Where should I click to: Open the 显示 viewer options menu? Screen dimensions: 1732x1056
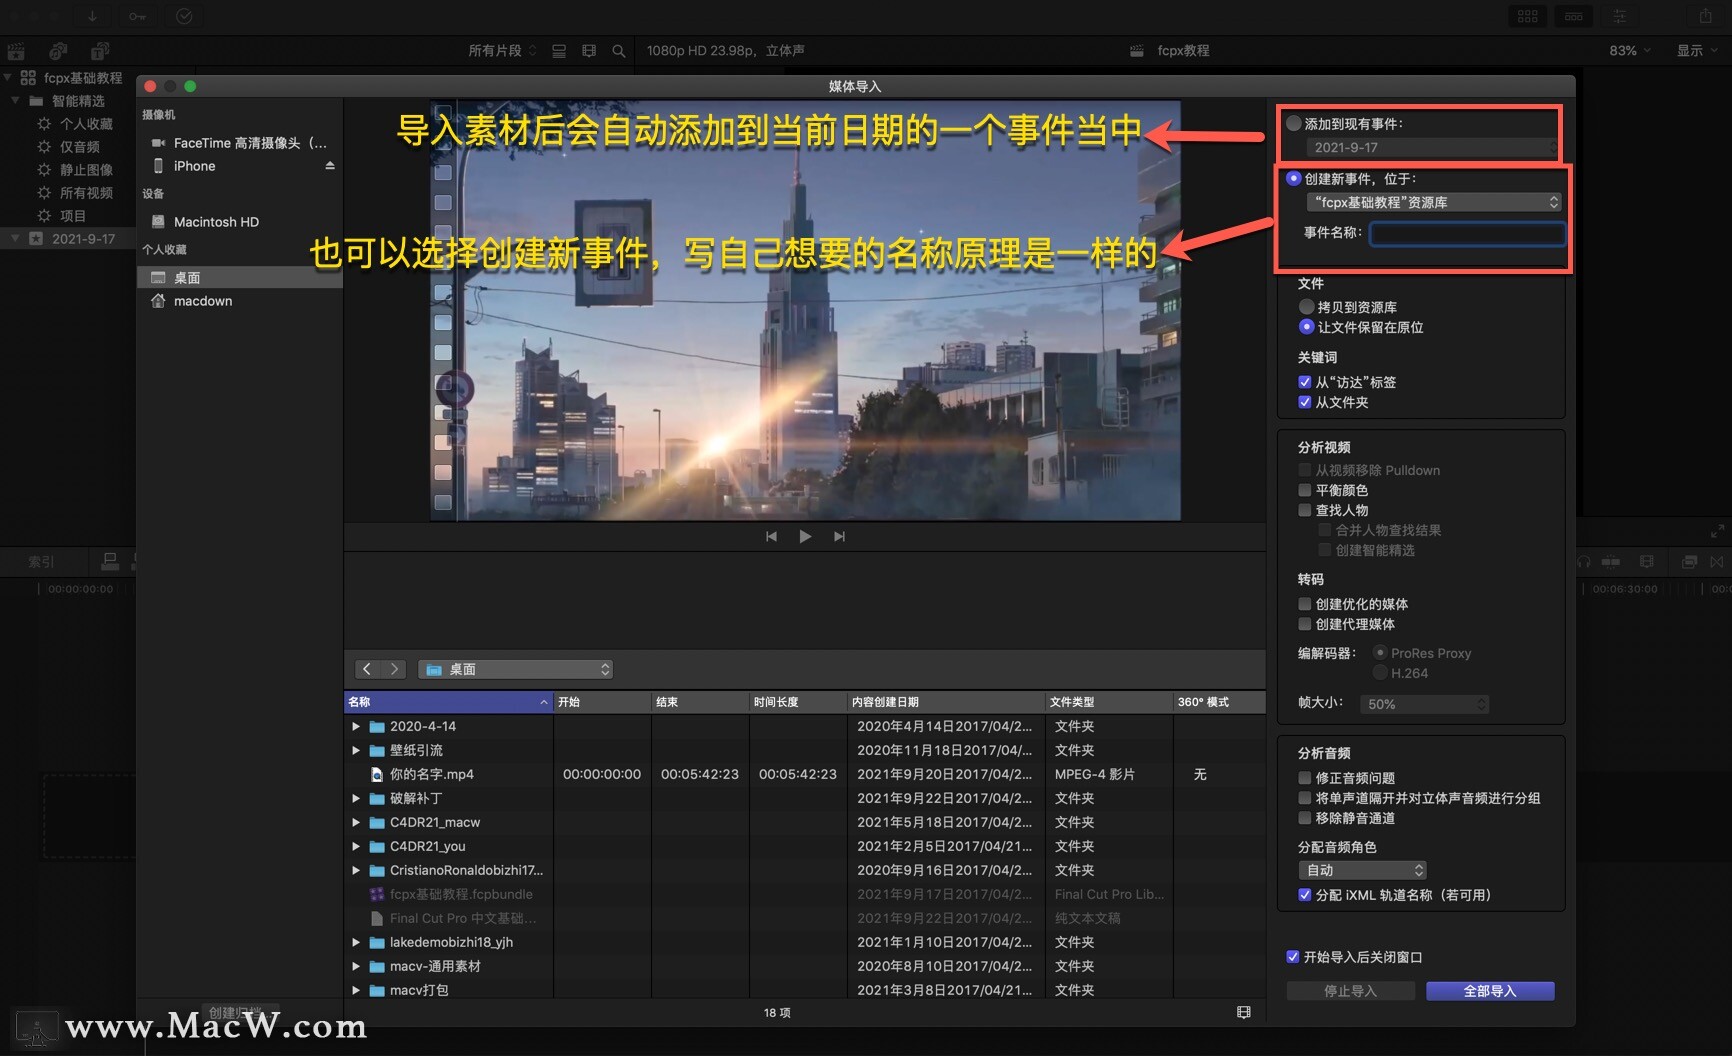coord(1697,51)
